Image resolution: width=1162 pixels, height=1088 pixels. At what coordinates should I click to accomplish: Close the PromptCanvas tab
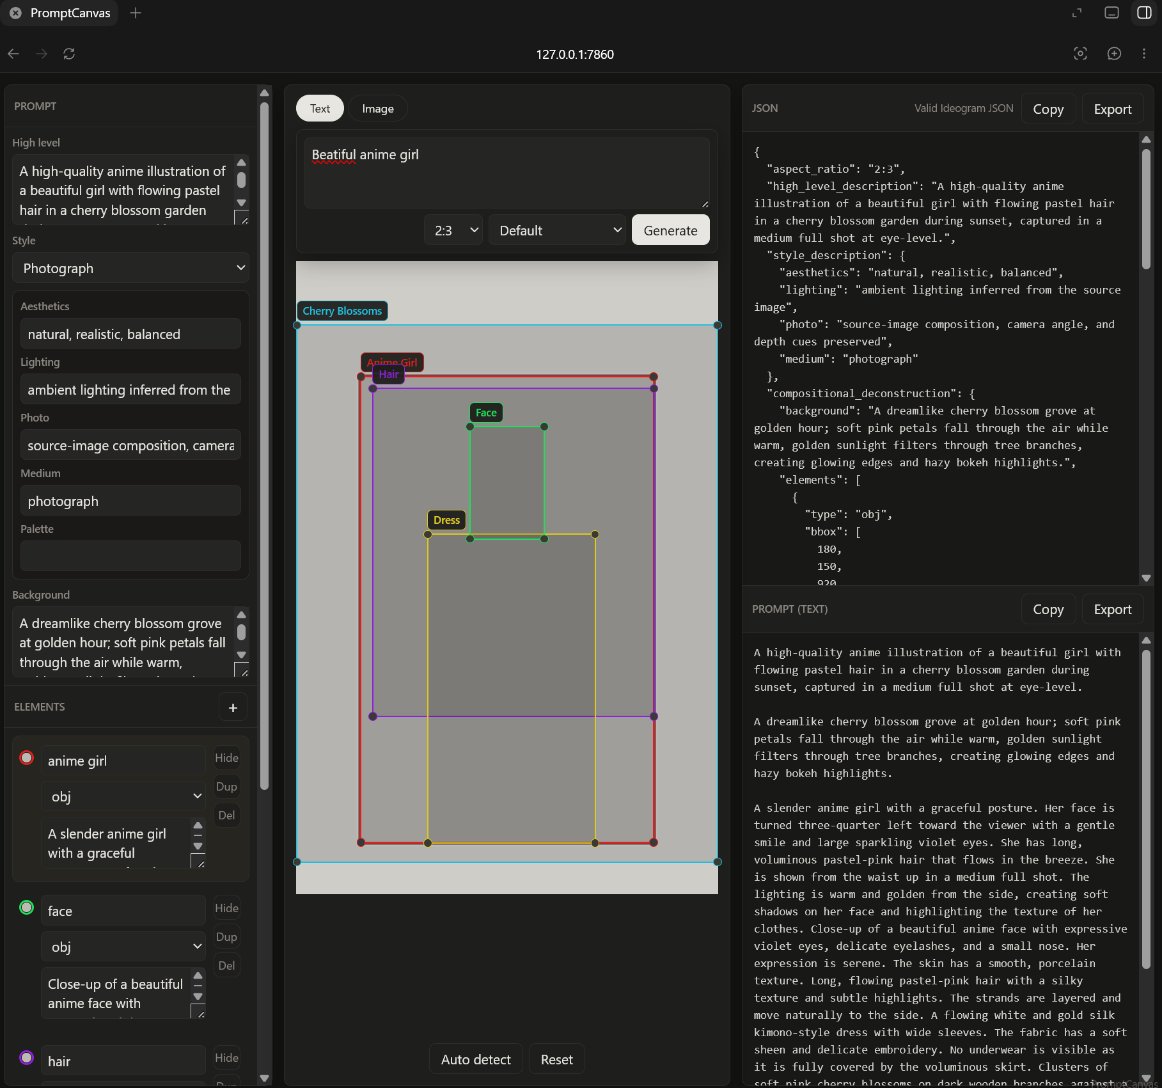[16, 13]
